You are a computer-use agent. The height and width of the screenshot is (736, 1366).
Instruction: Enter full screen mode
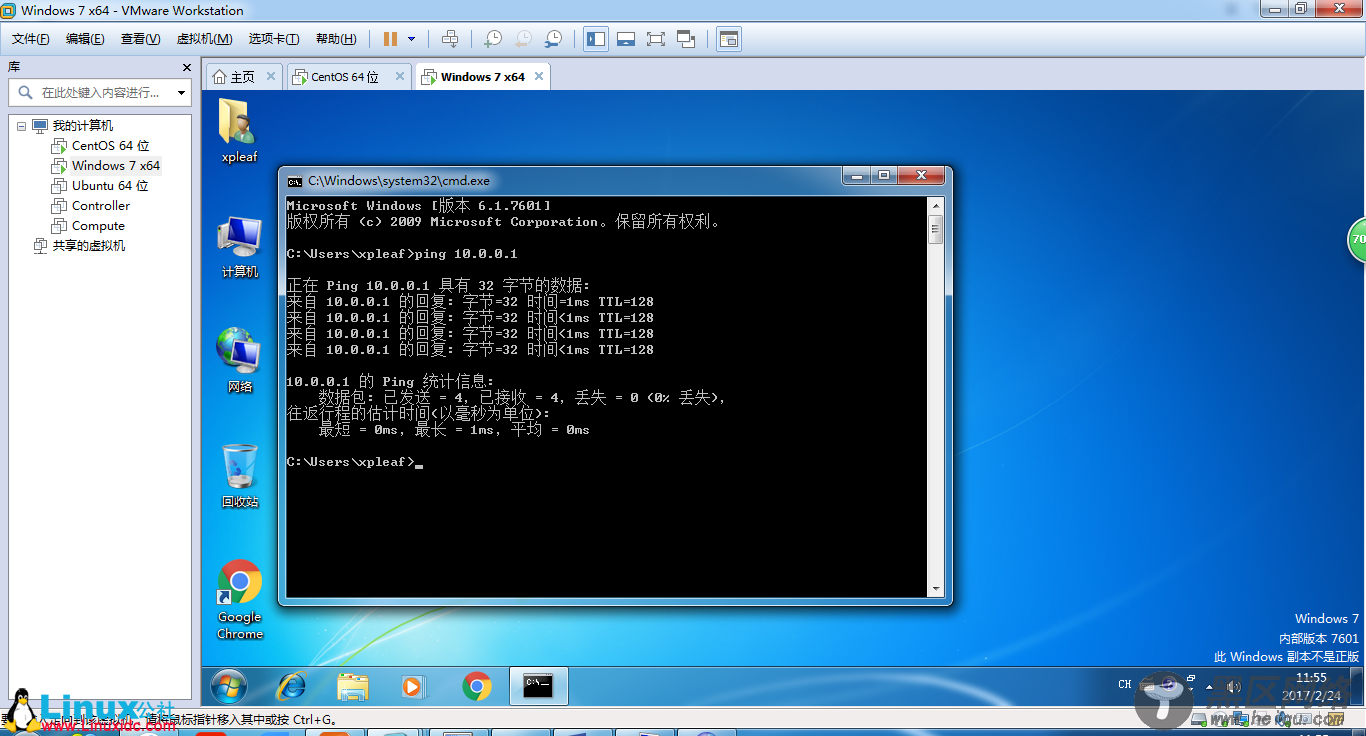[656, 39]
